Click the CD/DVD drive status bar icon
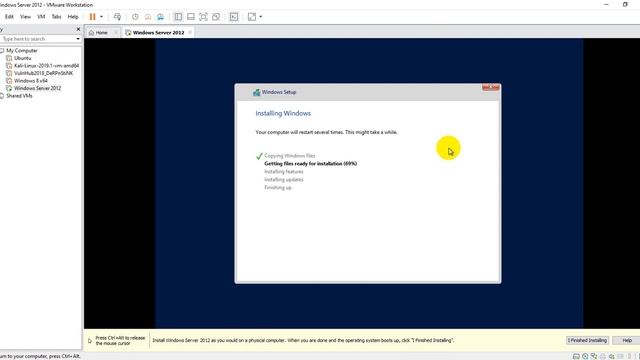Image resolution: width=640 pixels, height=360 pixels. [x=585, y=356]
